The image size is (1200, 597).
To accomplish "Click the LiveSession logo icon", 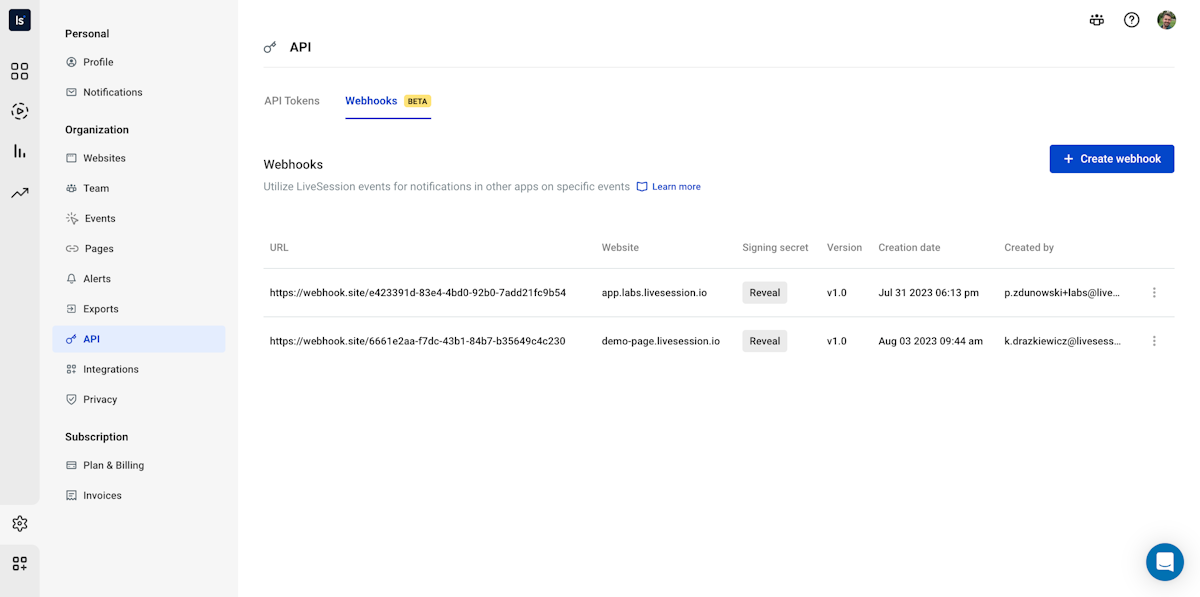I will coord(20,20).
